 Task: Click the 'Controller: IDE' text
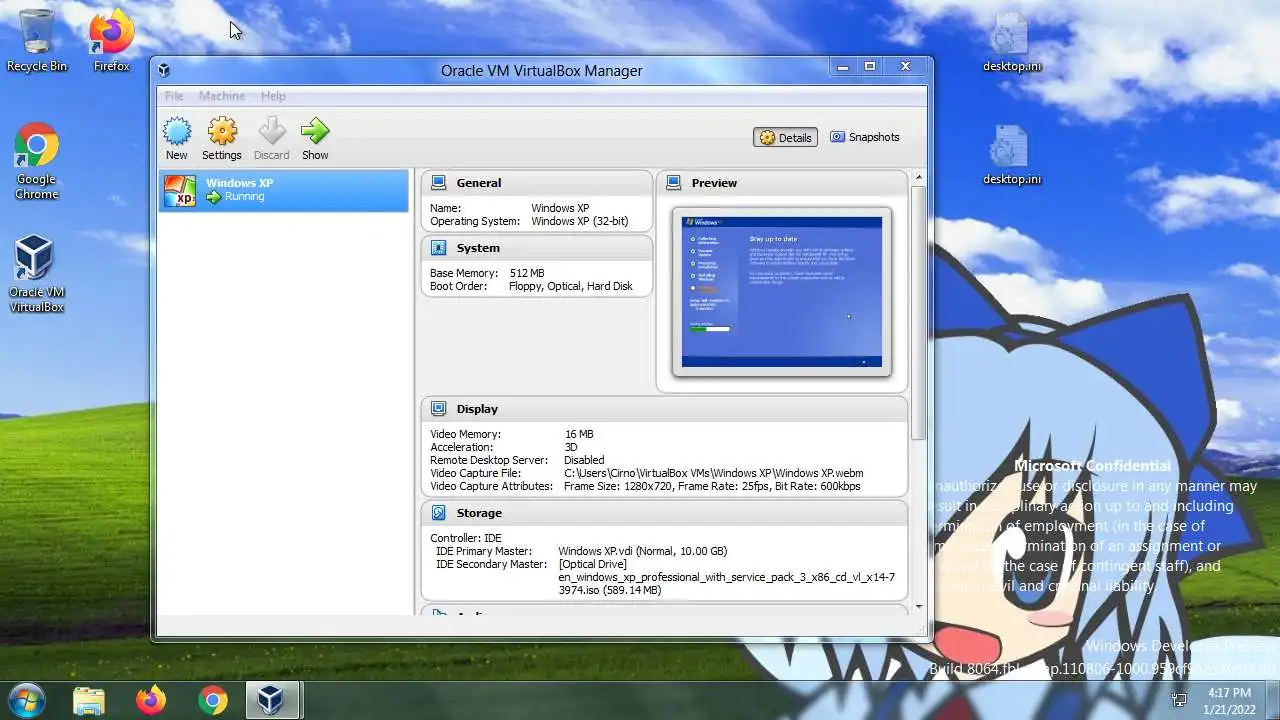point(467,538)
